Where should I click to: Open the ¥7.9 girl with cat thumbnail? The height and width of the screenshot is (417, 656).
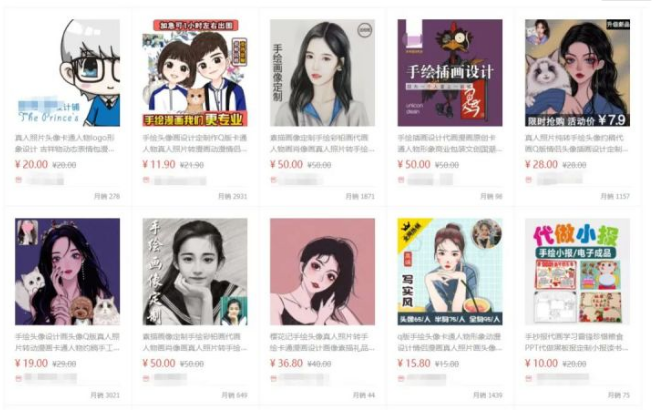(577, 73)
